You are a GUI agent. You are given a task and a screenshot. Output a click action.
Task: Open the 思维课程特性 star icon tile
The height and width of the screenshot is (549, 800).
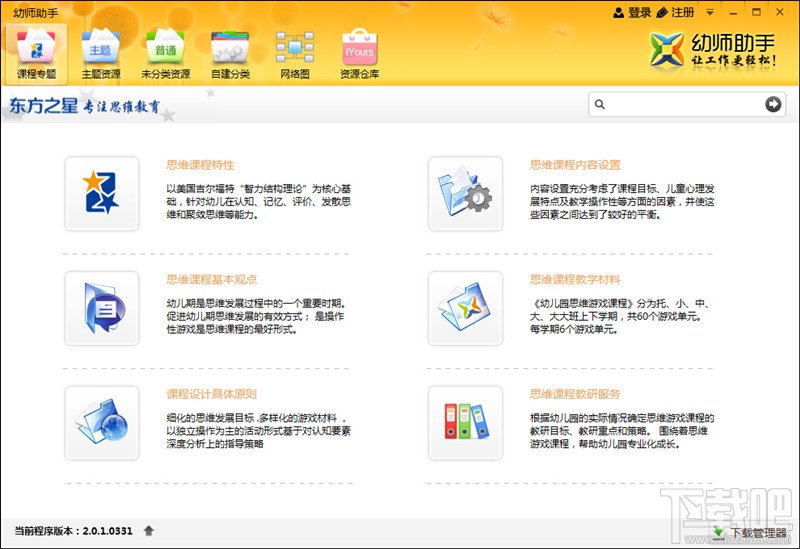pyautogui.click(x=102, y=194)
